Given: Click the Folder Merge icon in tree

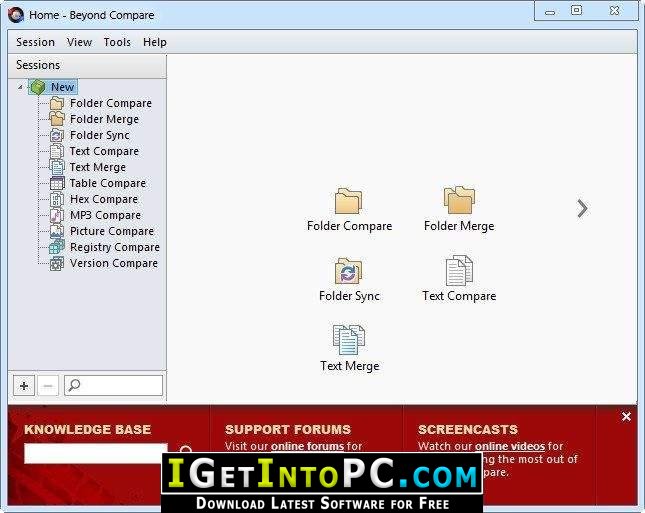Looking at the screenshot, I should click(57, 119).
